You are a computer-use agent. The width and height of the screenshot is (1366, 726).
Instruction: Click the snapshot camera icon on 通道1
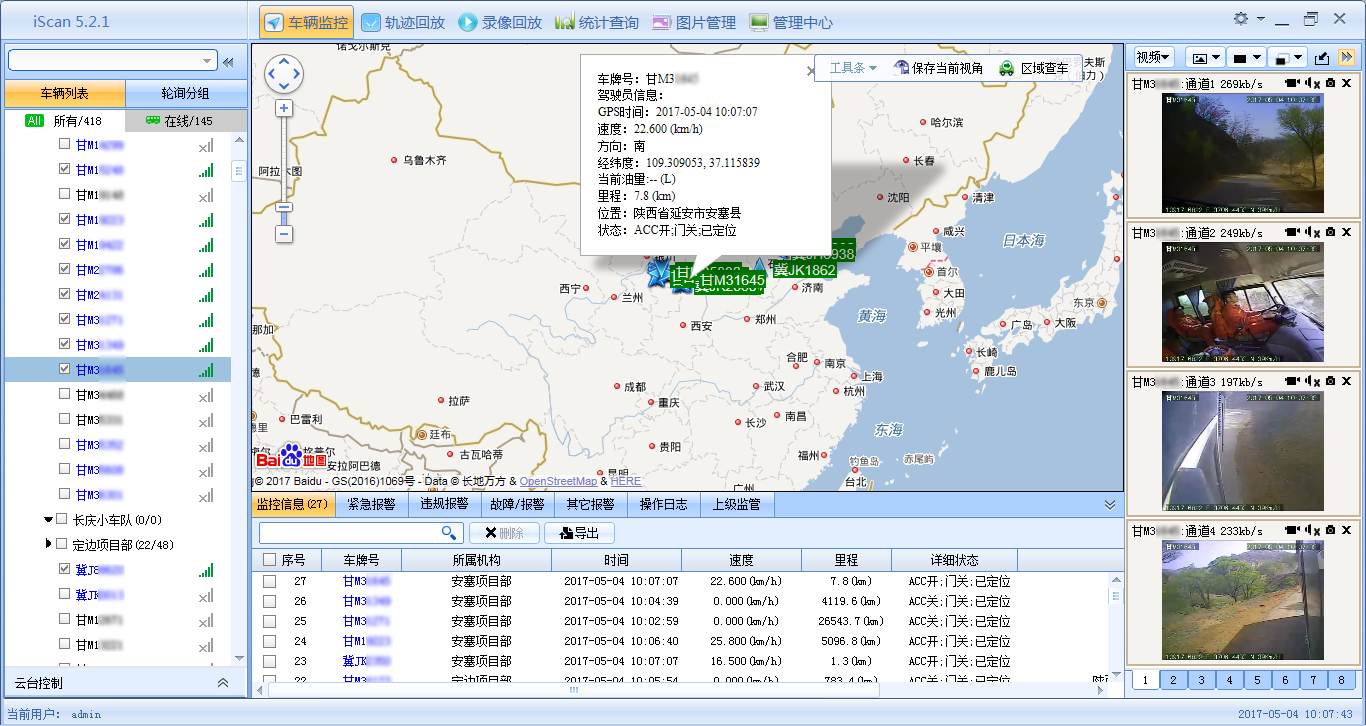coord(1330,84)
